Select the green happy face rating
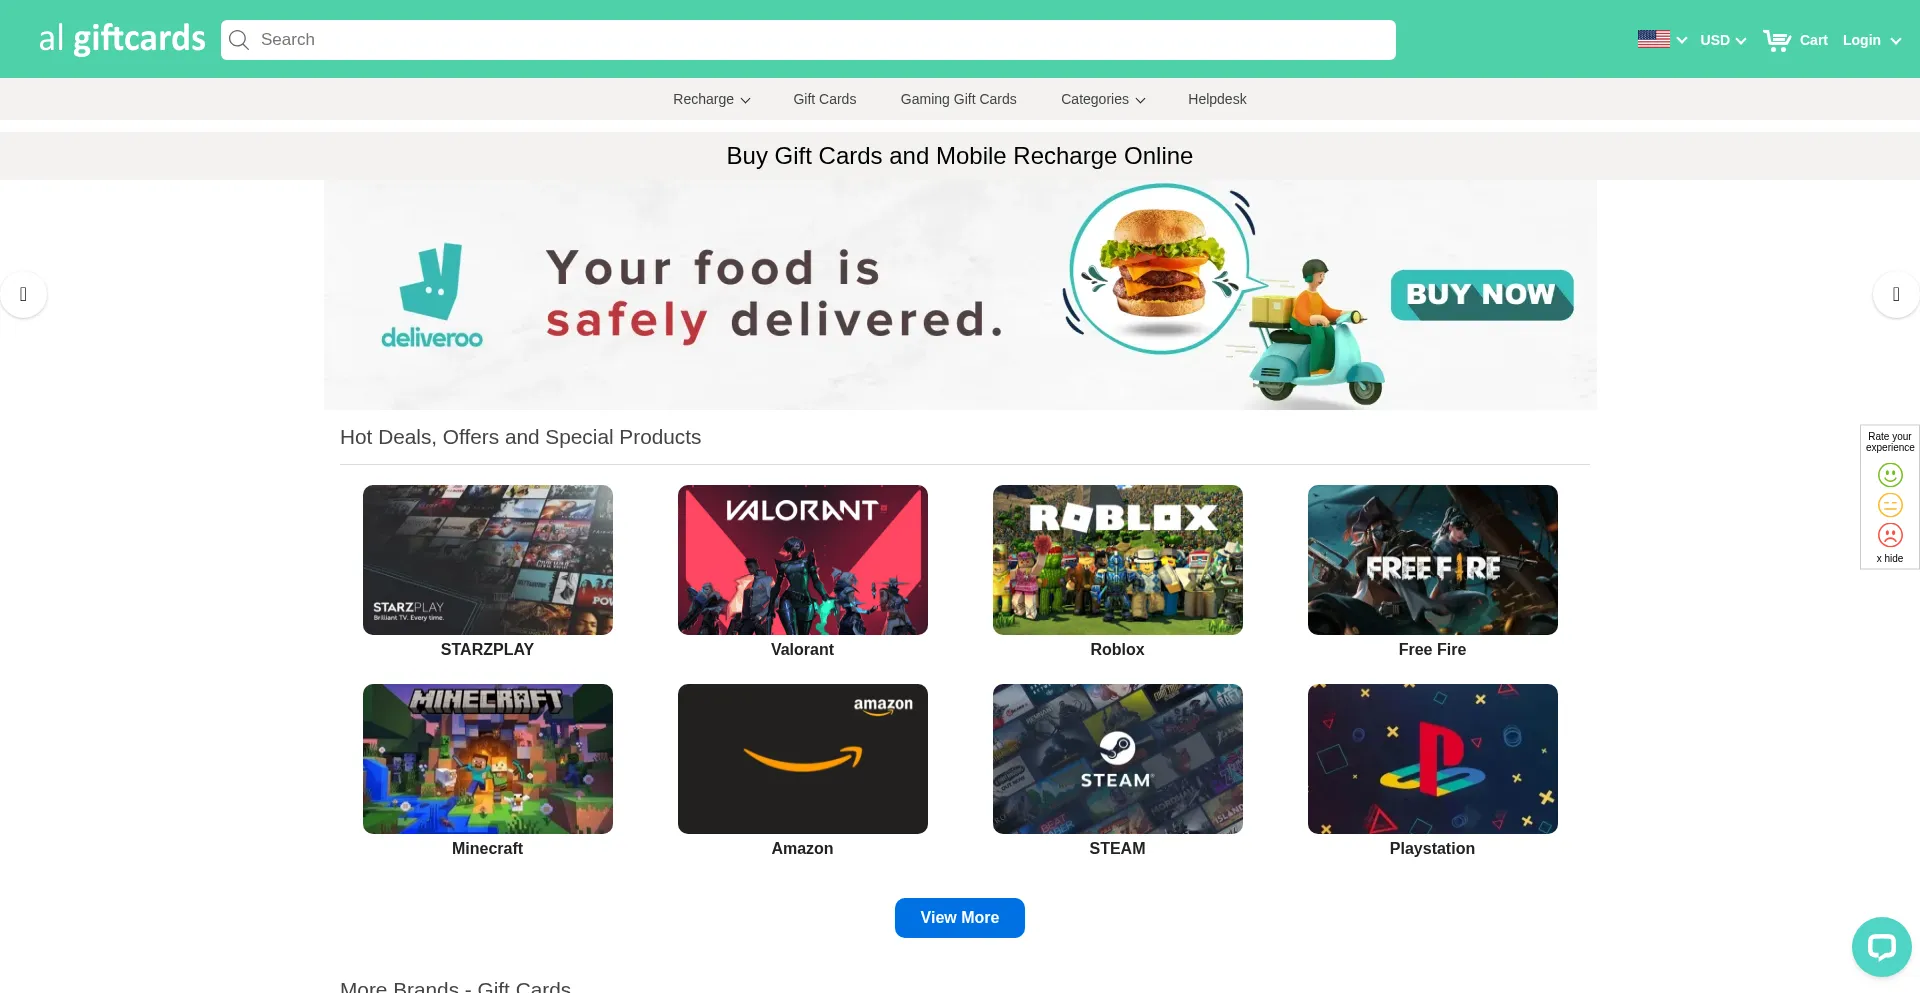Viewport: 1920px width, 993px height. coord(1890,475)
